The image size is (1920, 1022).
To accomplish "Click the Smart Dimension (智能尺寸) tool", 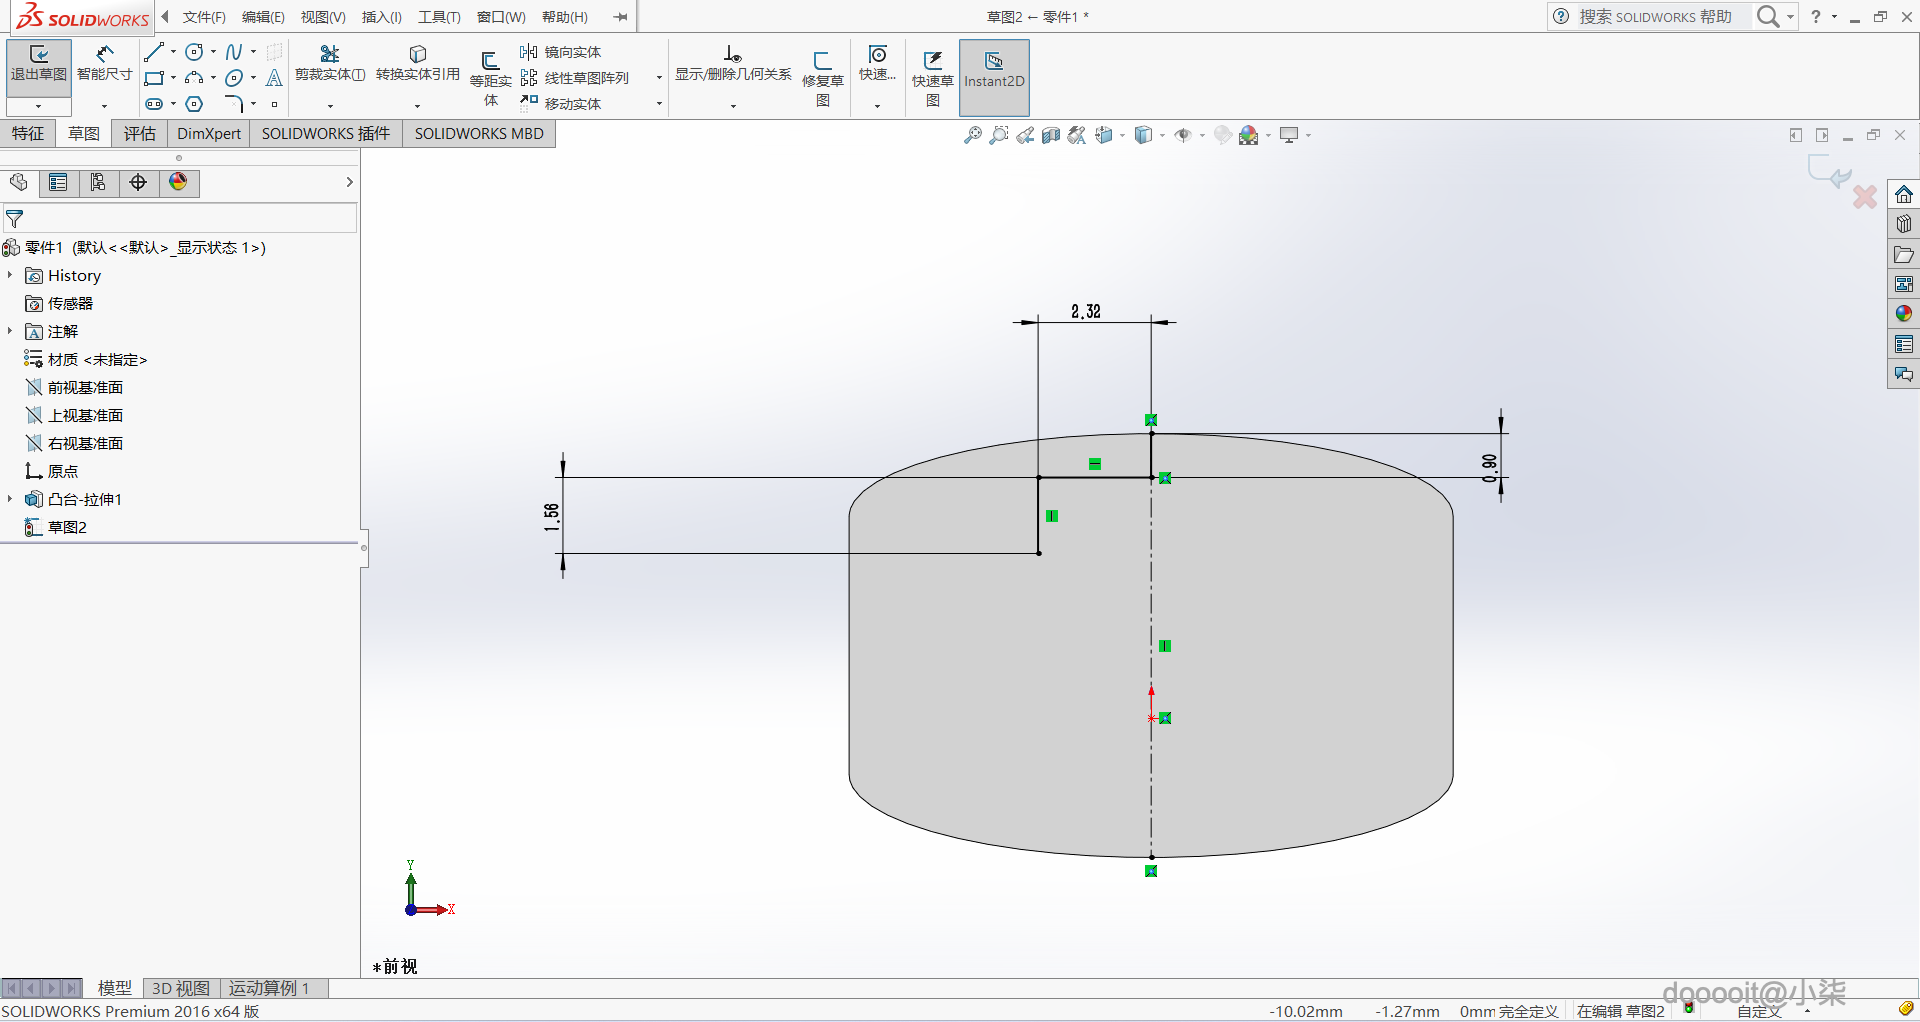I will tap(104, 63).
